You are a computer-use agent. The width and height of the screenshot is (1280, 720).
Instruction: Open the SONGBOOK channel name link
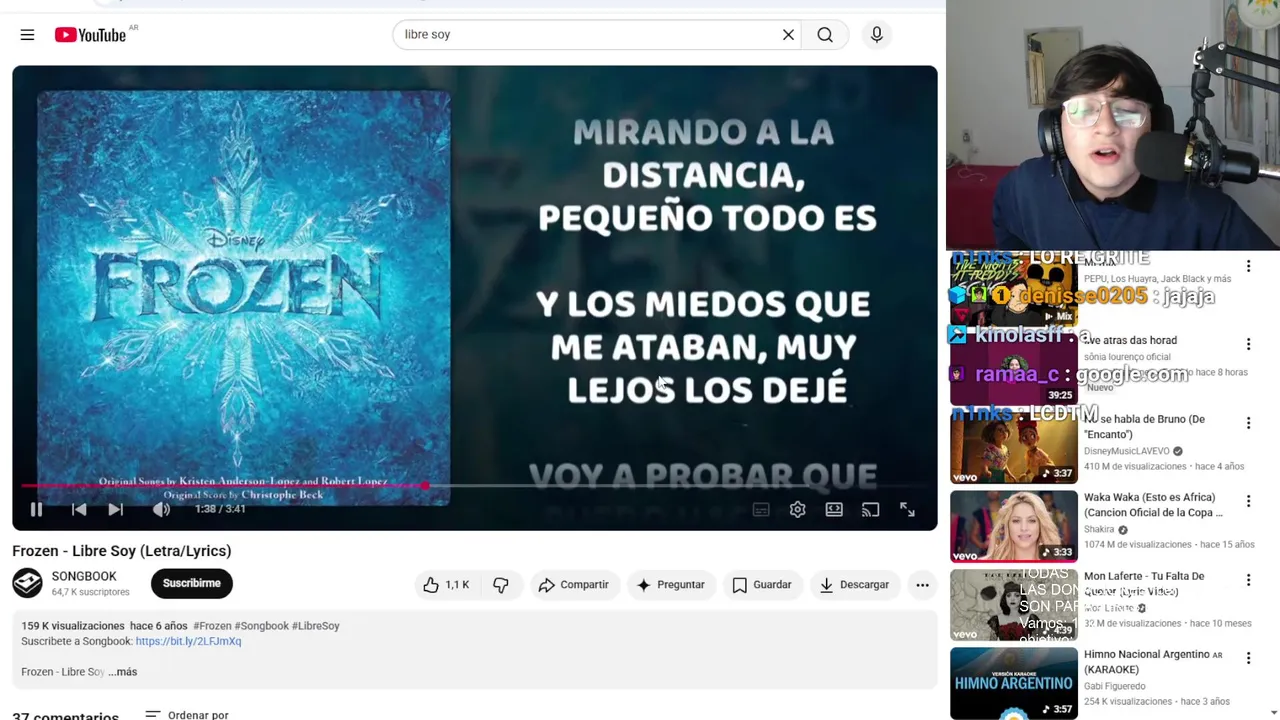click(x=84, y=576)
